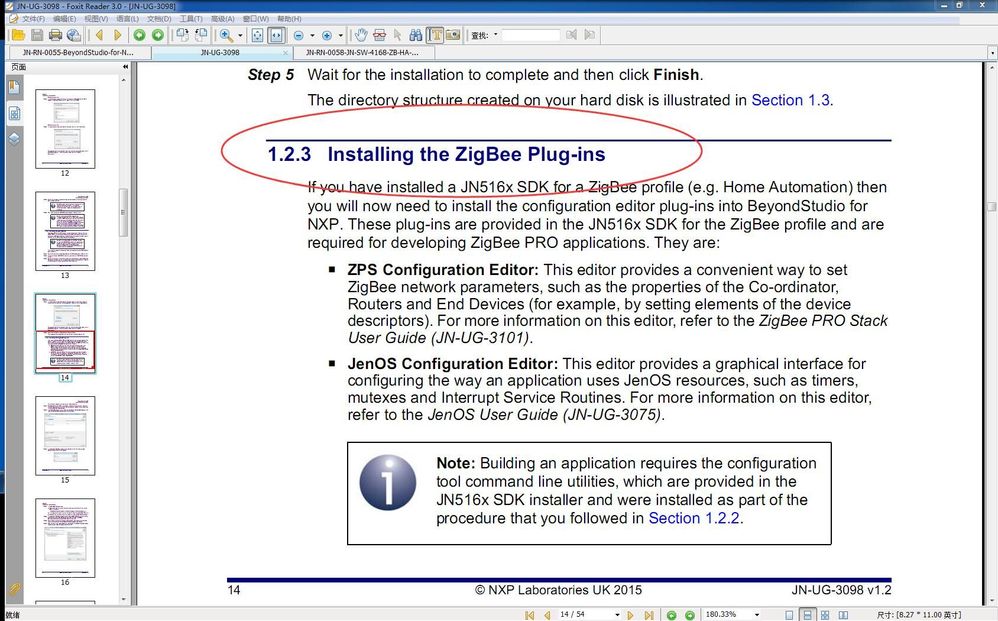
Task: Switch to Facing pages layout in status bar
Action: pyautogui.click(x=843, y=615)
